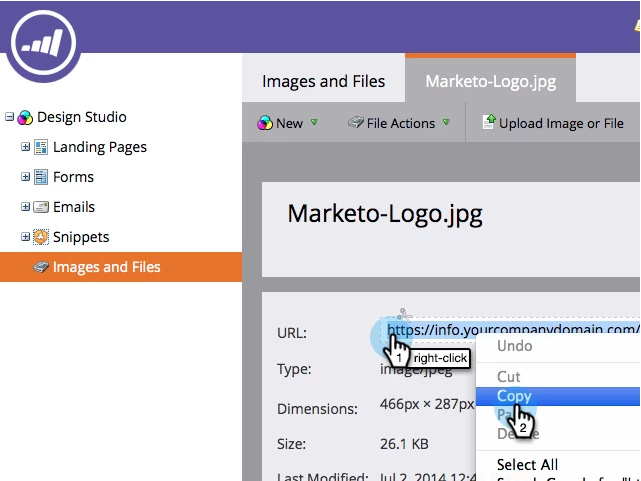Click the Snippets icon in tree

point(41,237)
